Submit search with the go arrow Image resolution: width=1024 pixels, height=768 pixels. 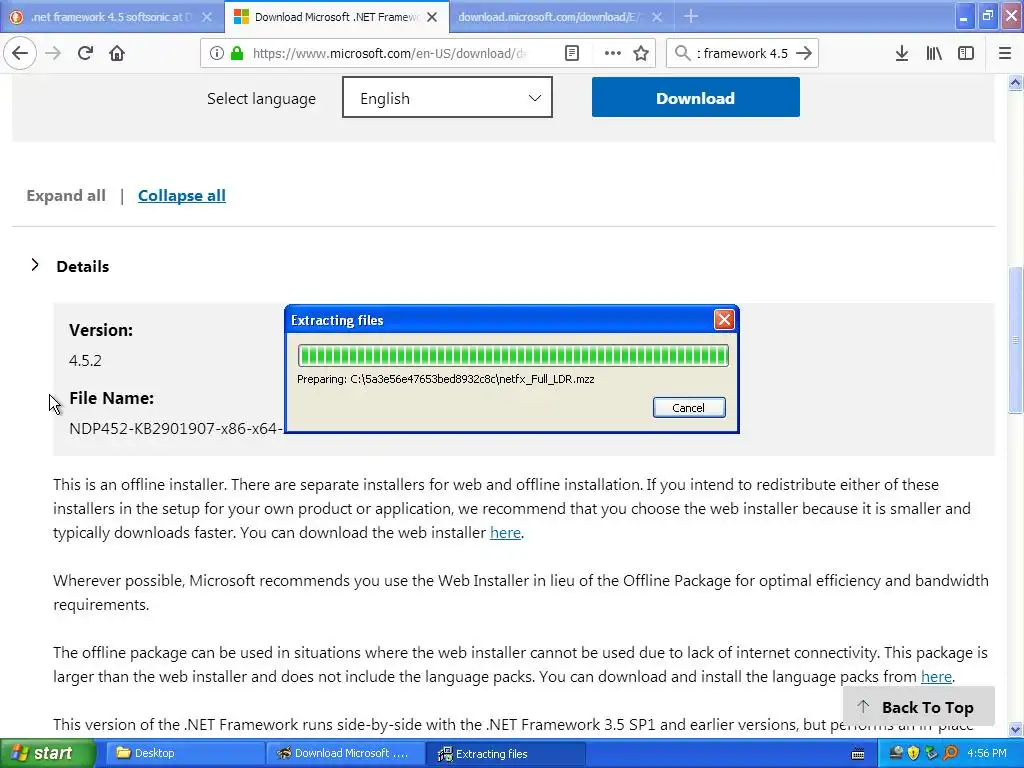click(x=805, y=53)
